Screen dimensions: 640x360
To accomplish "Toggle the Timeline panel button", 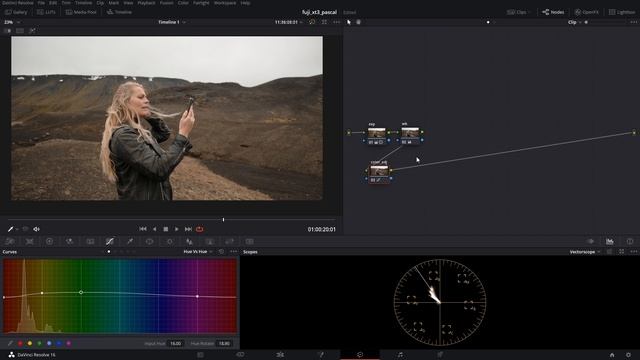I will coord(119,12).
